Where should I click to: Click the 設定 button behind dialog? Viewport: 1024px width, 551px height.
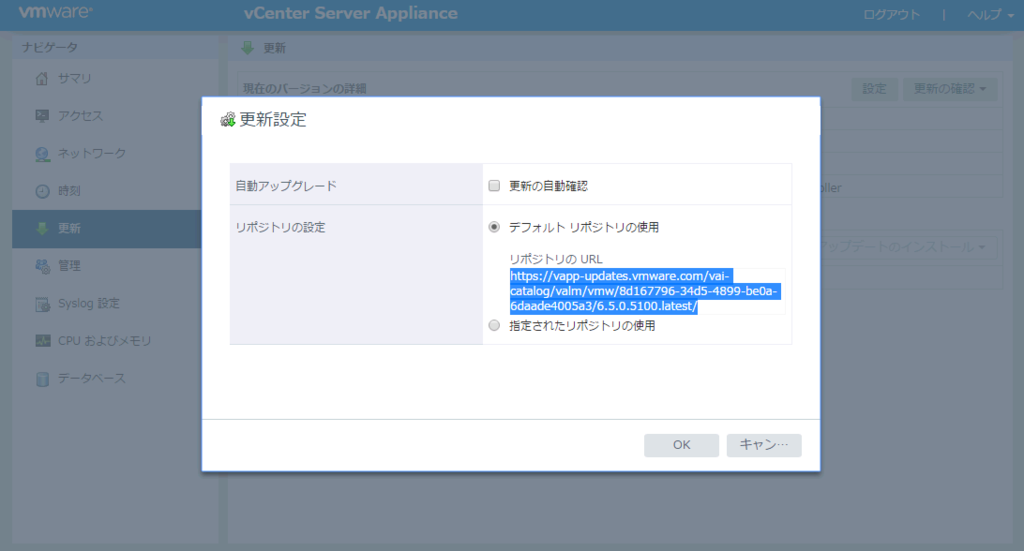874,89
